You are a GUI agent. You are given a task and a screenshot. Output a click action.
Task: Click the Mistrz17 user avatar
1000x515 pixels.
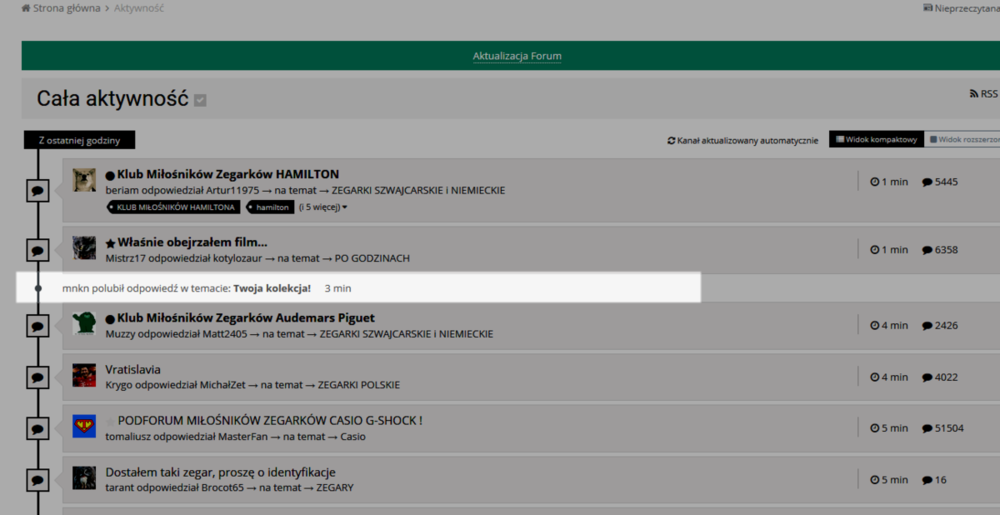84,248
